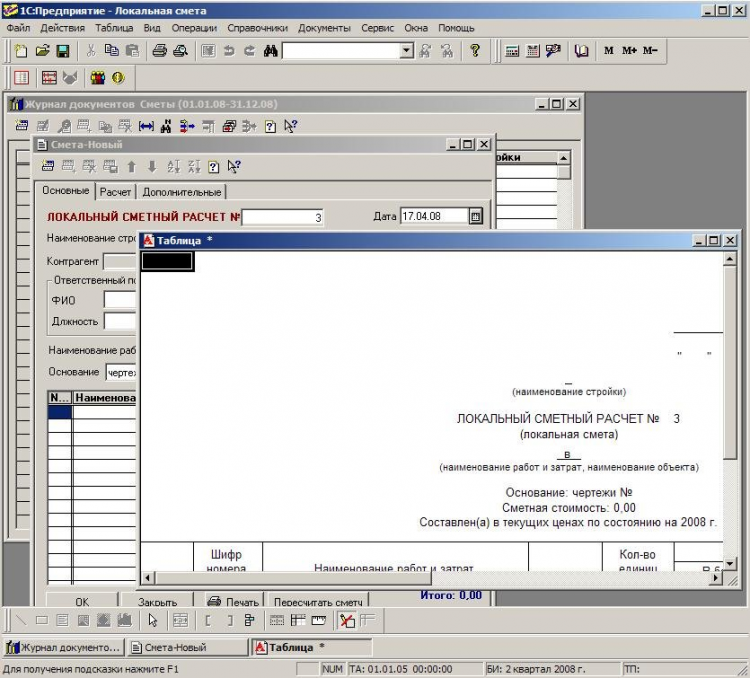This screenshot has width=750, height=678.
Task: Open the Действия menu
Action: click(x=62, y=28)
